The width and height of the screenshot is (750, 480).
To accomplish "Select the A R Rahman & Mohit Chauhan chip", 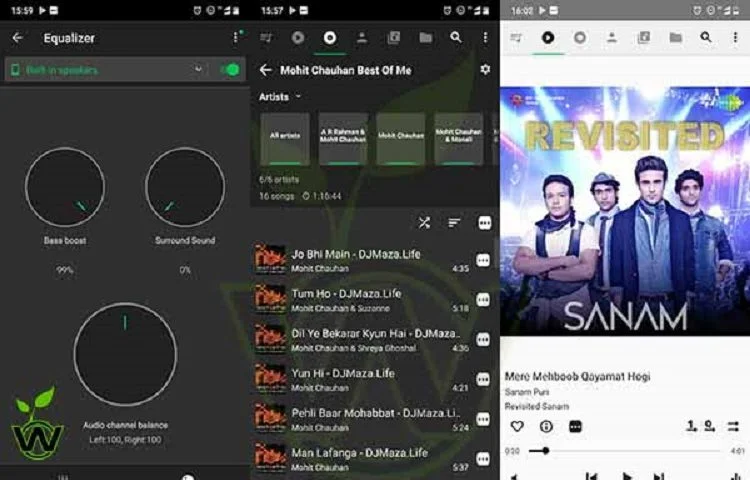I will point(343,139).
